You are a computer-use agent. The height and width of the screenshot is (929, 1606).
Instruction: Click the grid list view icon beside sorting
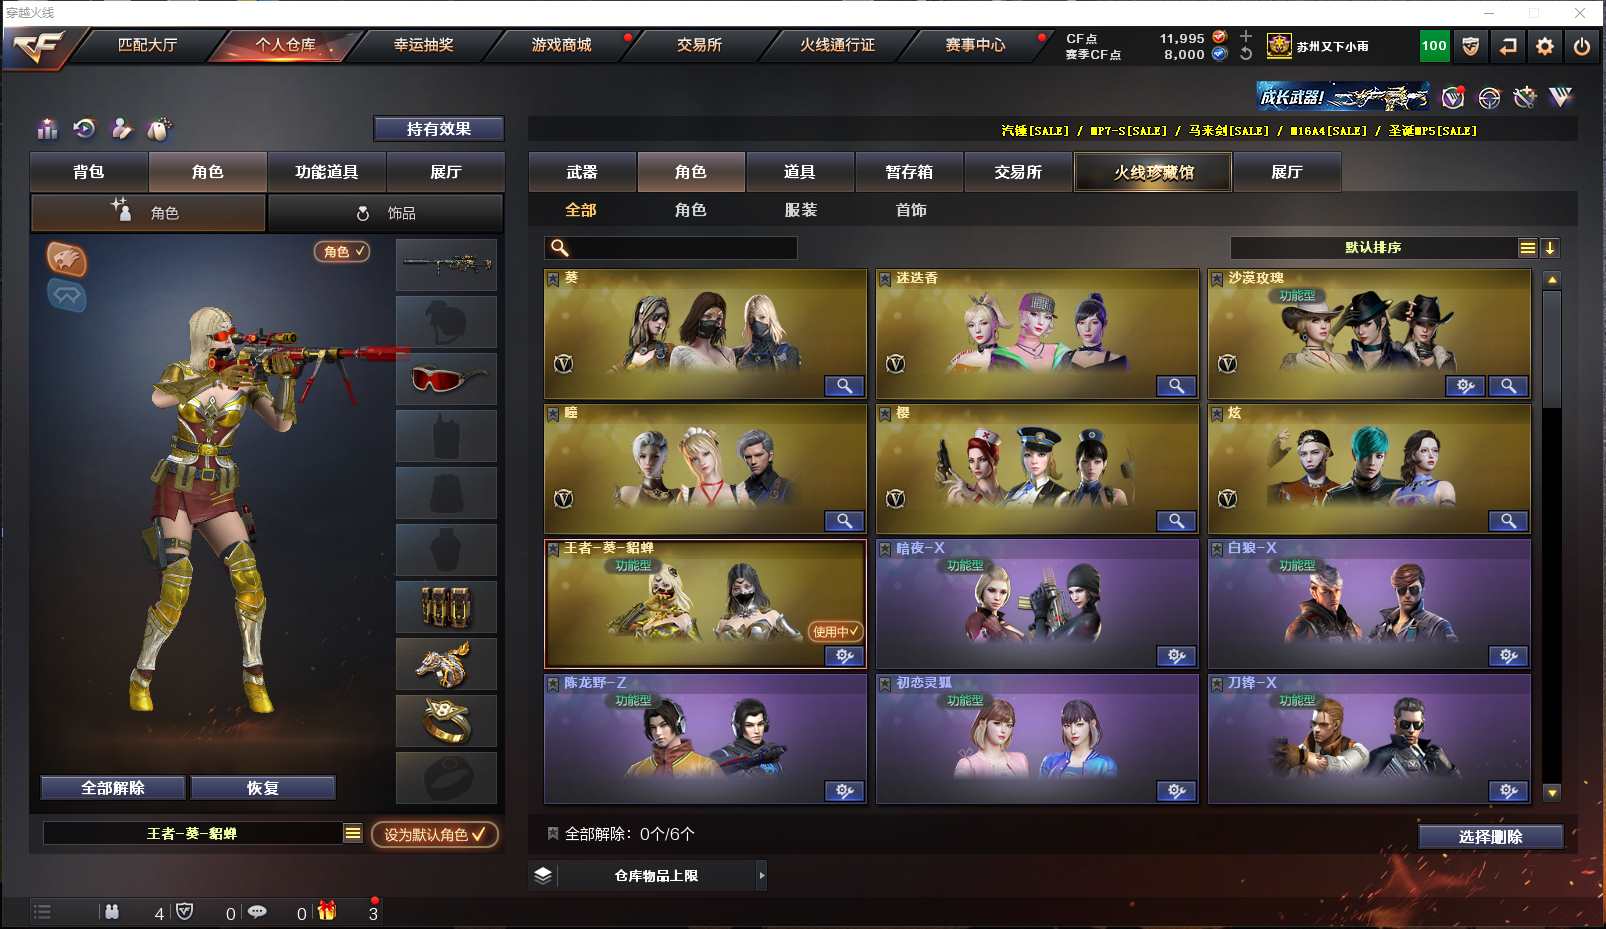[x=1527, y=248]
